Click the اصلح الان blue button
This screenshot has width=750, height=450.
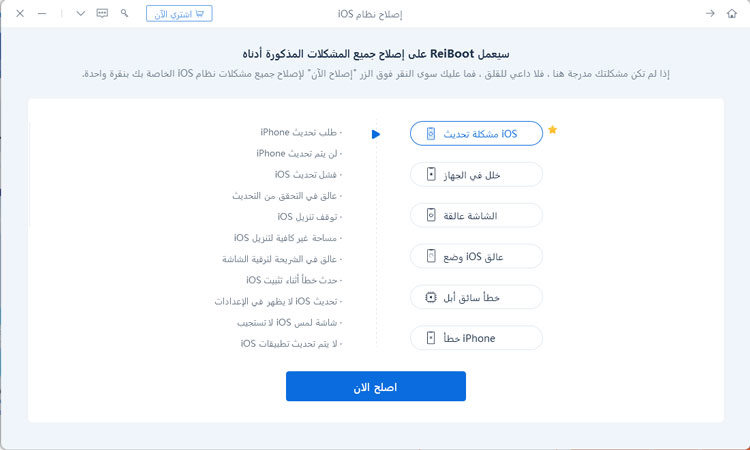point(375,386)
